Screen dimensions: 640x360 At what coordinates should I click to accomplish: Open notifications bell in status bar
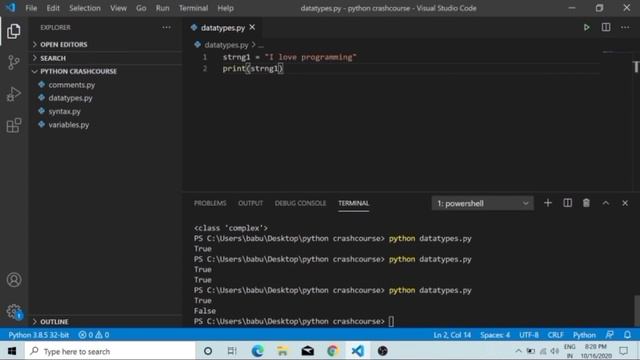[x=627, y=335]
